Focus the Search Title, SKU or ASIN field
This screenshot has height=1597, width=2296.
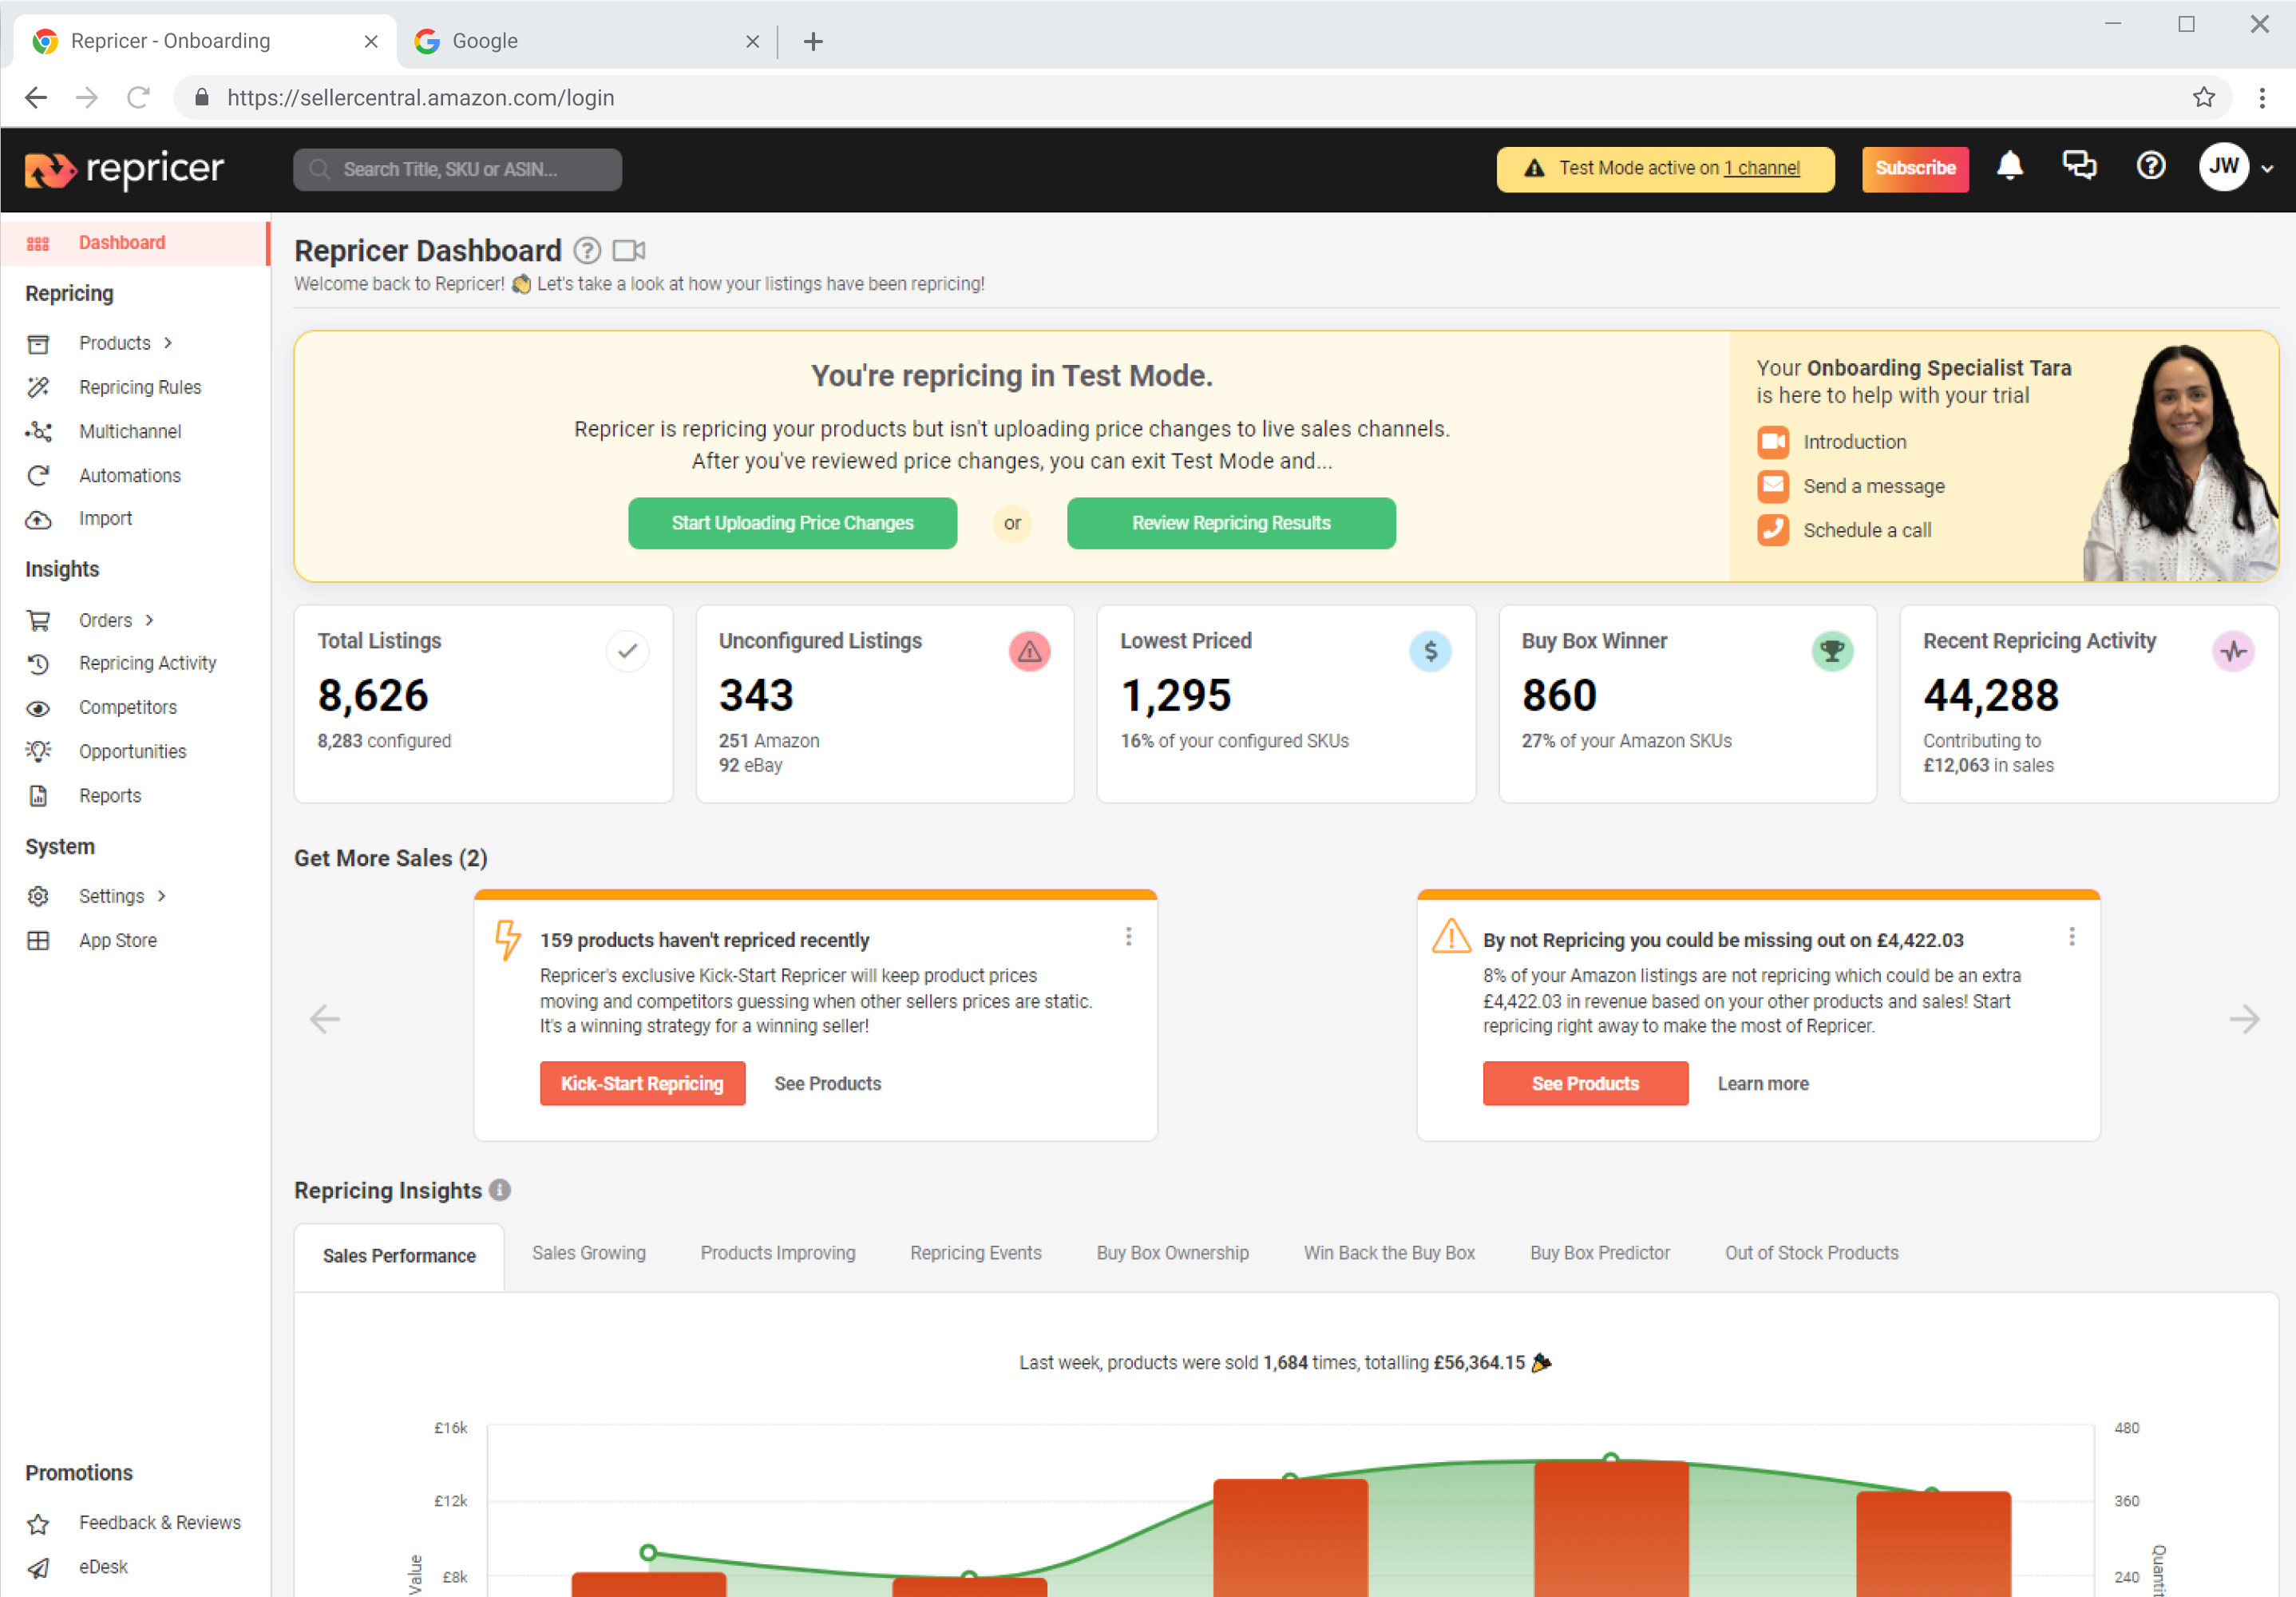click(x=457, y=169)
